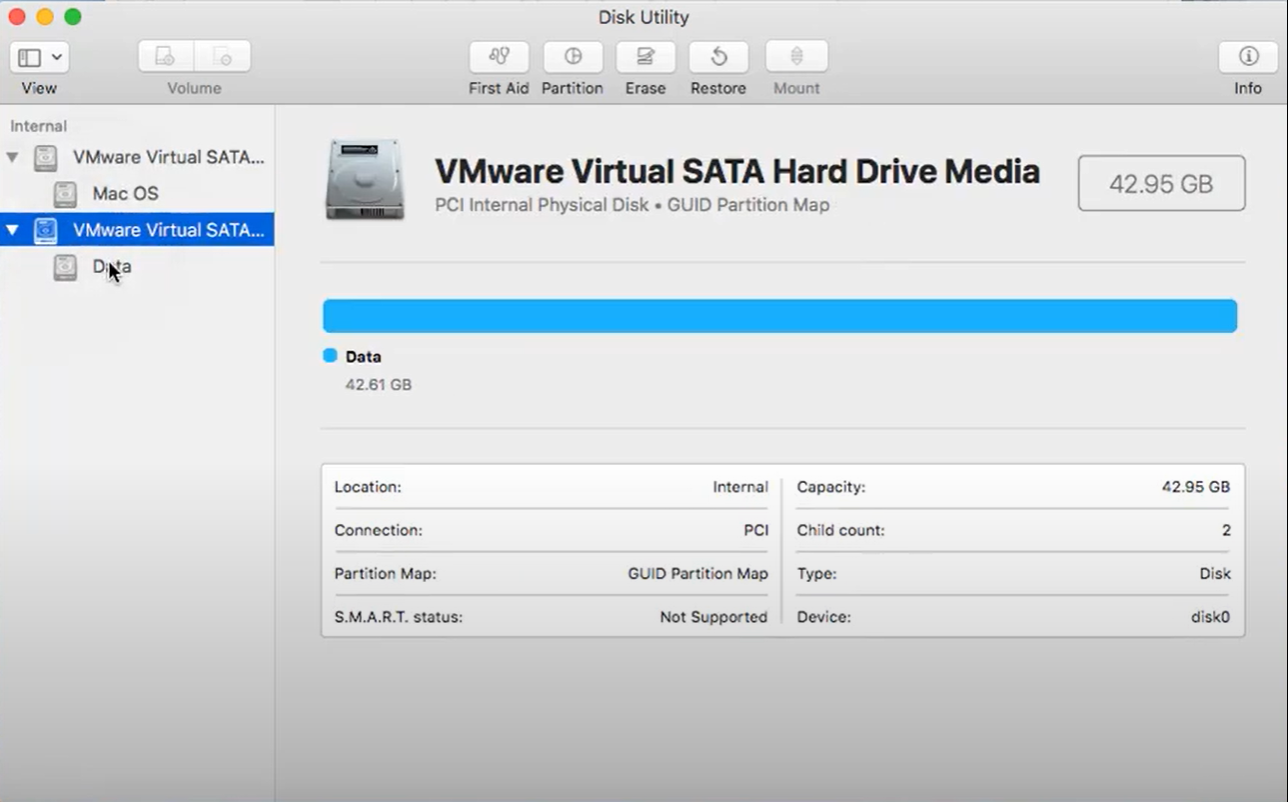Viewport: 1288px width, 802px height.
Task: Click the Disk Utility window title
Action: tap(644, 17)
